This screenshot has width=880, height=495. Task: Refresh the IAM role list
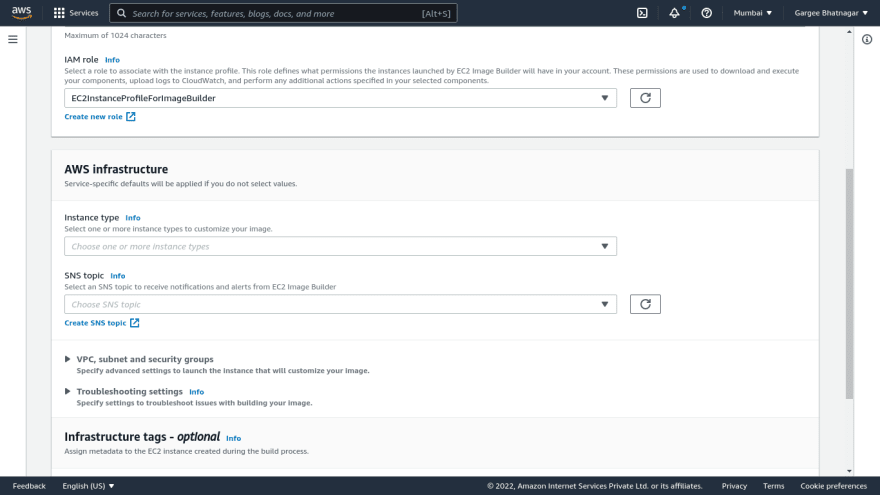(x=645, y=98)
